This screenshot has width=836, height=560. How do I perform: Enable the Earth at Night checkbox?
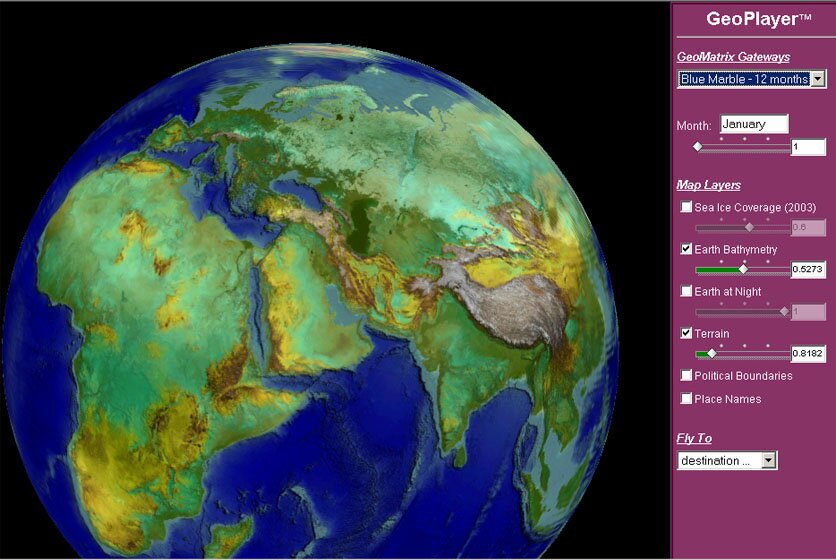tap(686, 291)
